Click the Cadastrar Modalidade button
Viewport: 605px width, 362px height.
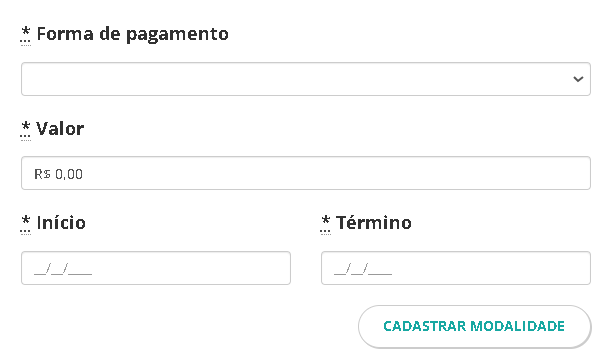[474, 326]
